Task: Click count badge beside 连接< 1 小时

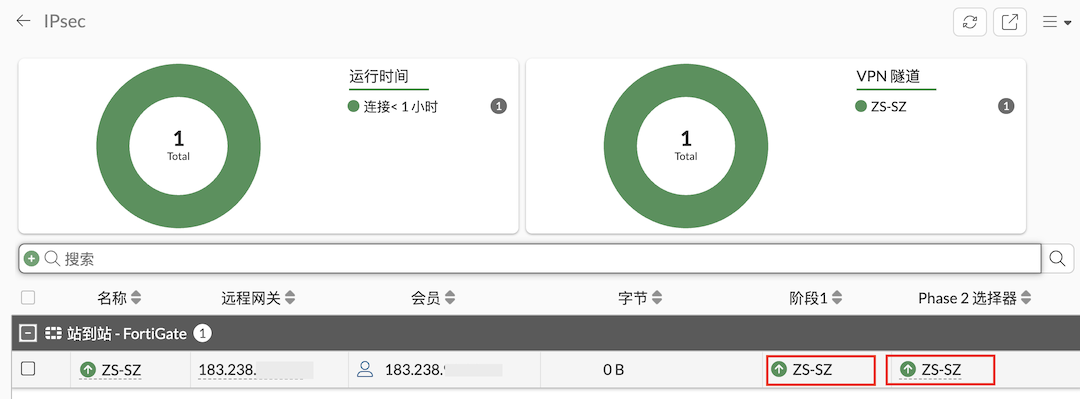Action: tap(499, 106)
